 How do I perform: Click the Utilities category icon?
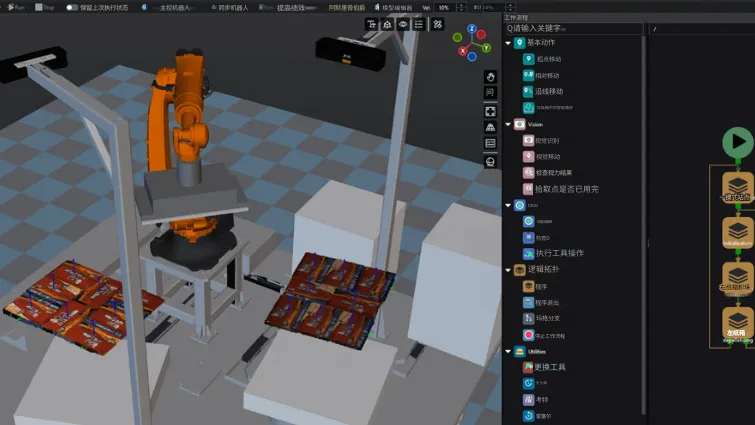pyautogui.click(x=520, y=351)
